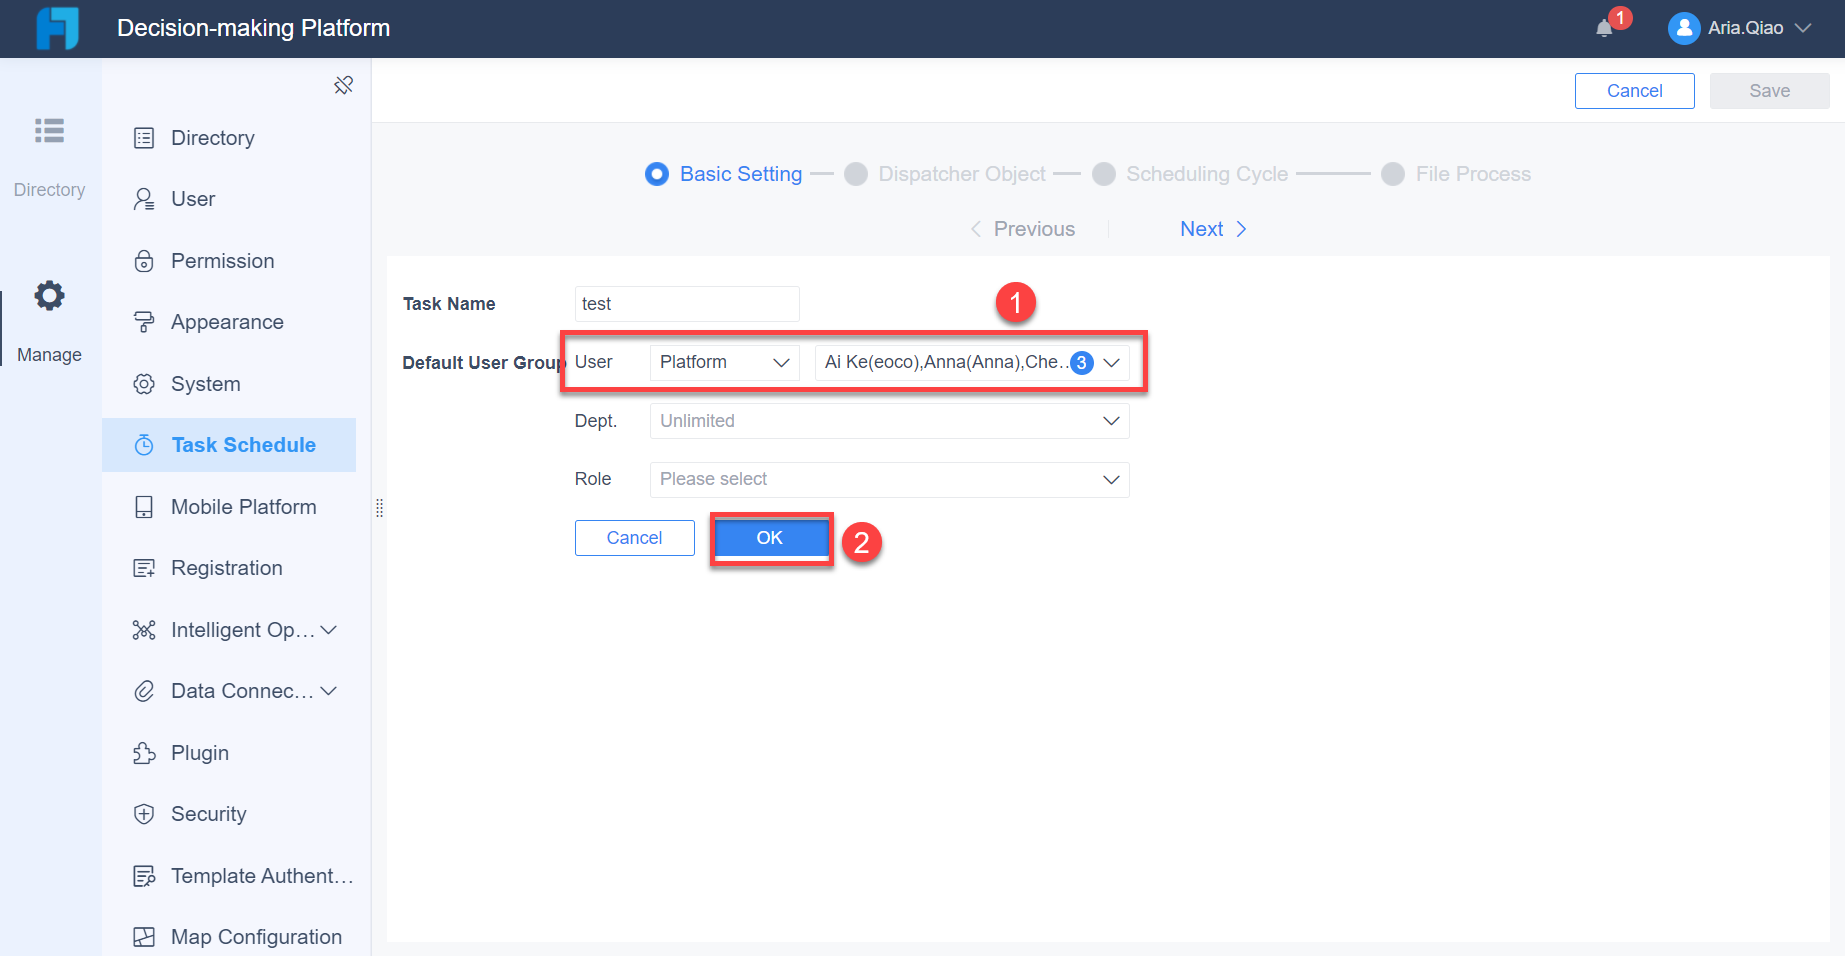
Task: Expand the Intelligent Op sidebar chevron
Action: 330,629
